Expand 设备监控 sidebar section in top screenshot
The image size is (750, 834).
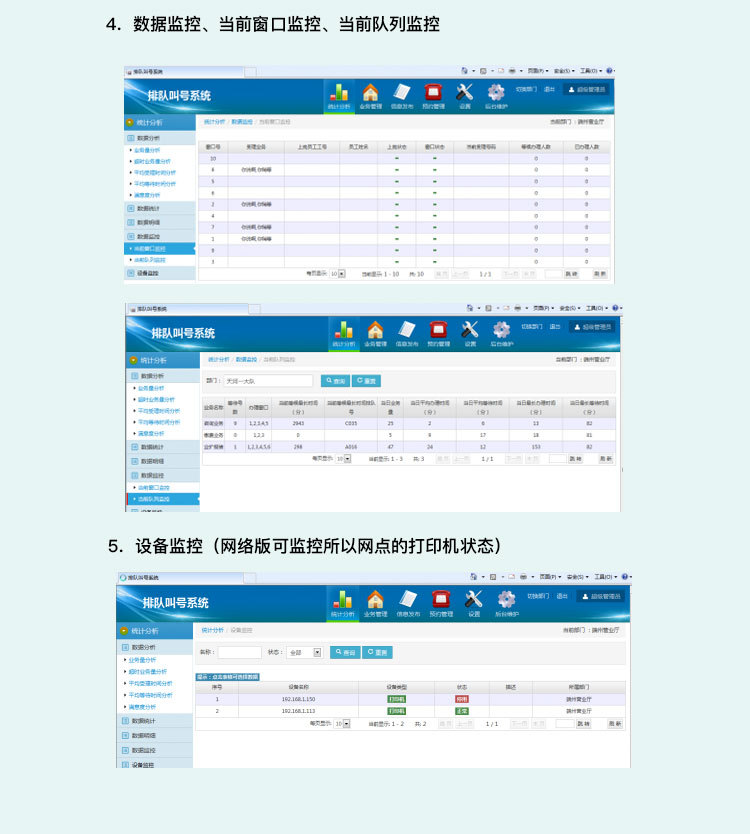coord(160,273)
